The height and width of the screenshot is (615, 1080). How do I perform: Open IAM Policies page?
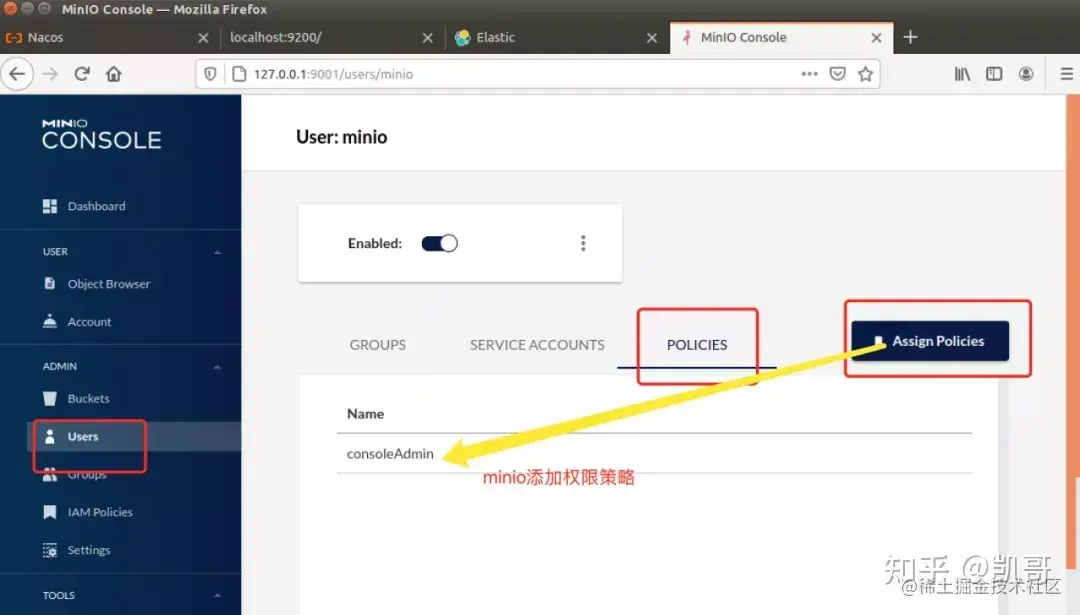[x=88, y=512]
